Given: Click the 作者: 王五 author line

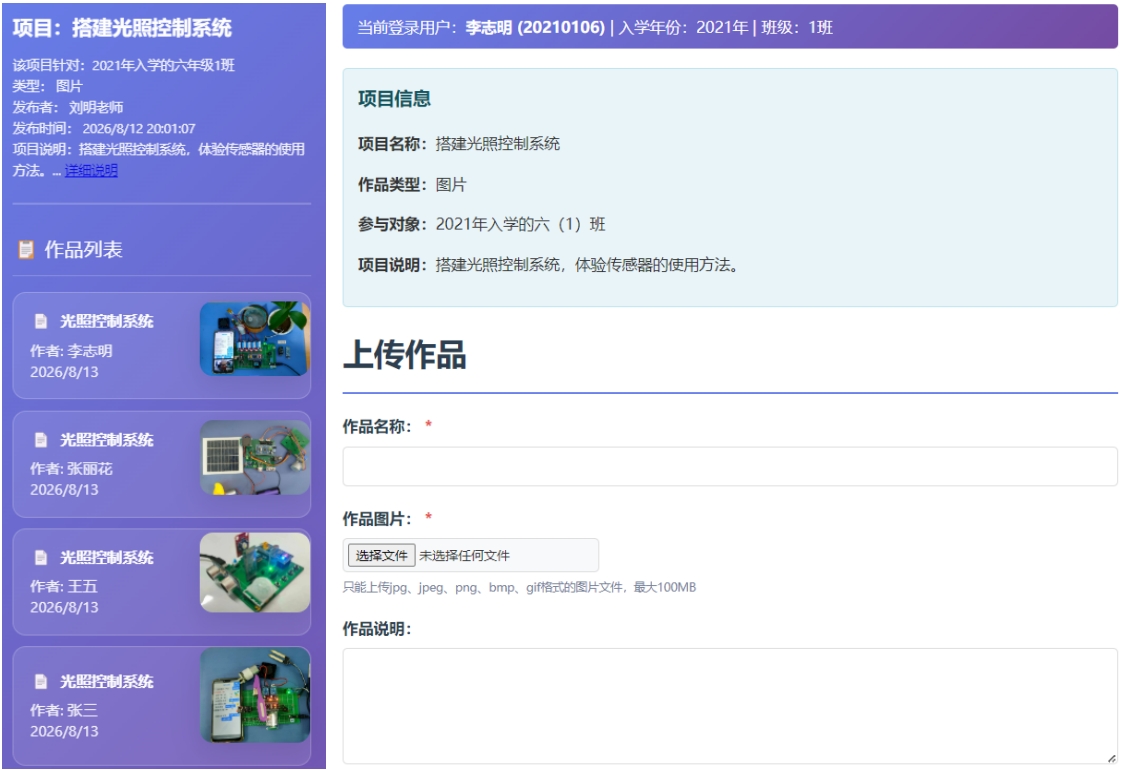Looking at the screenshot, I should [x=64, y=586].
